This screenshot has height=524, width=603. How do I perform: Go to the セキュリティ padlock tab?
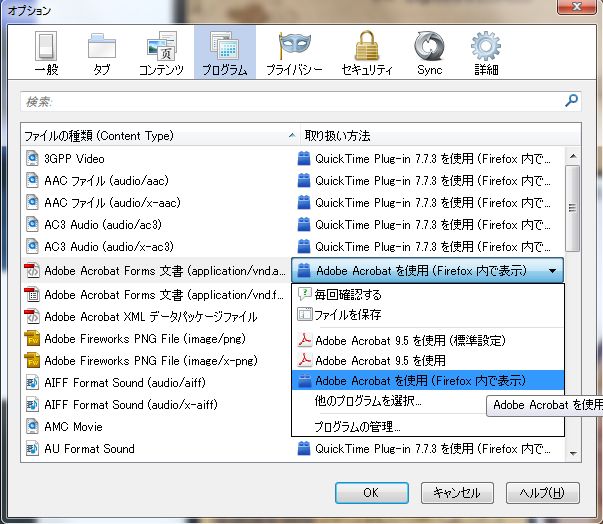point(366,53)
